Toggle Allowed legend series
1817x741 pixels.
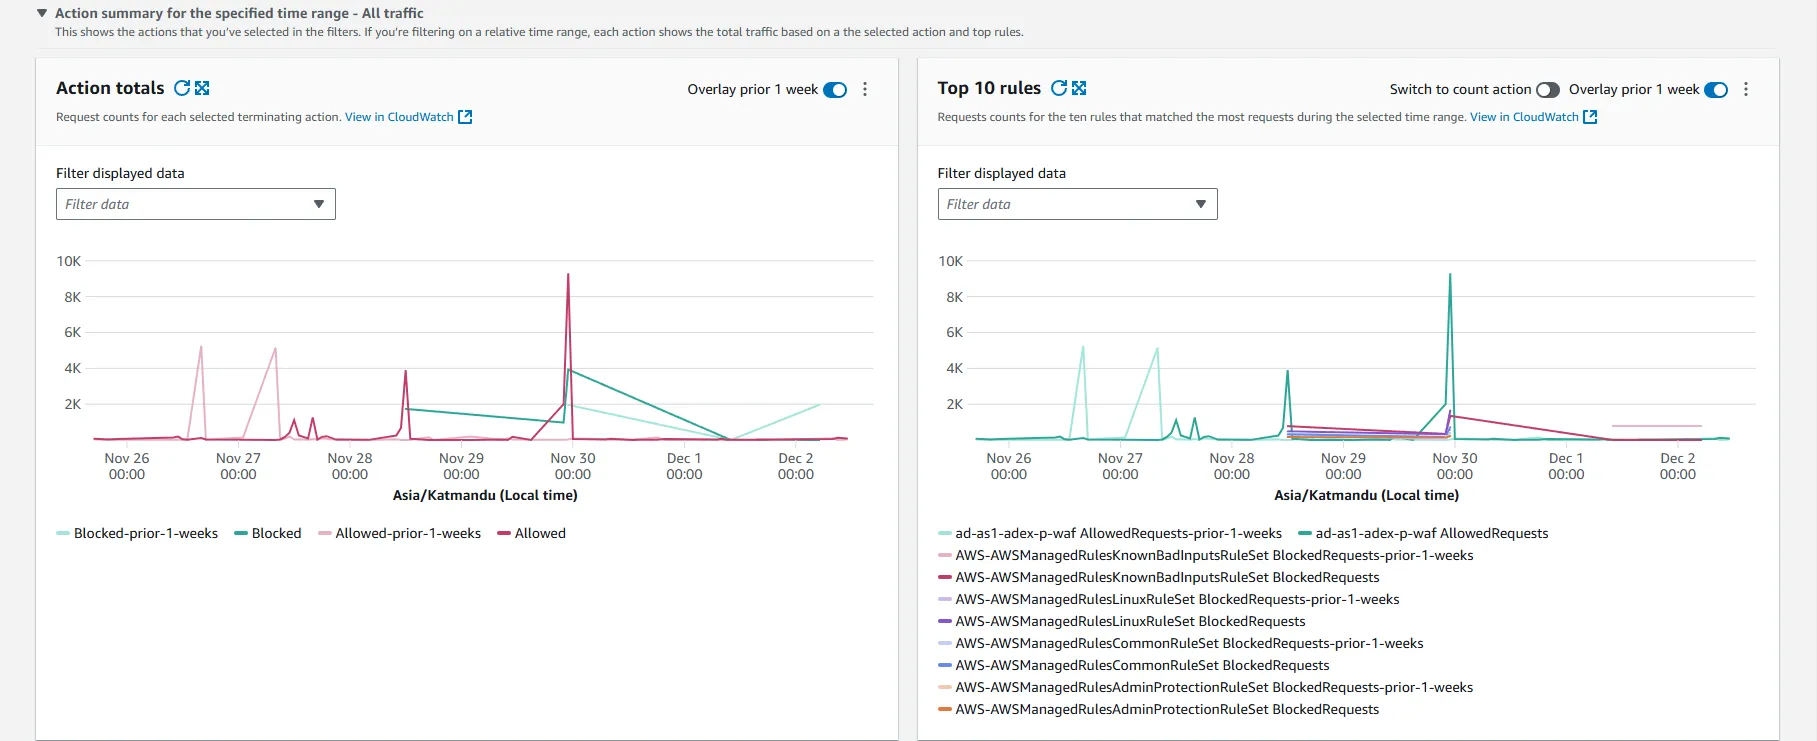coord(532,533)
